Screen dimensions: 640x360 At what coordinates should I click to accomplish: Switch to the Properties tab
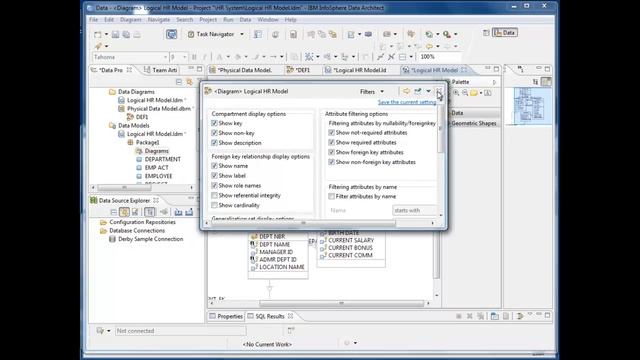point(226,316)
